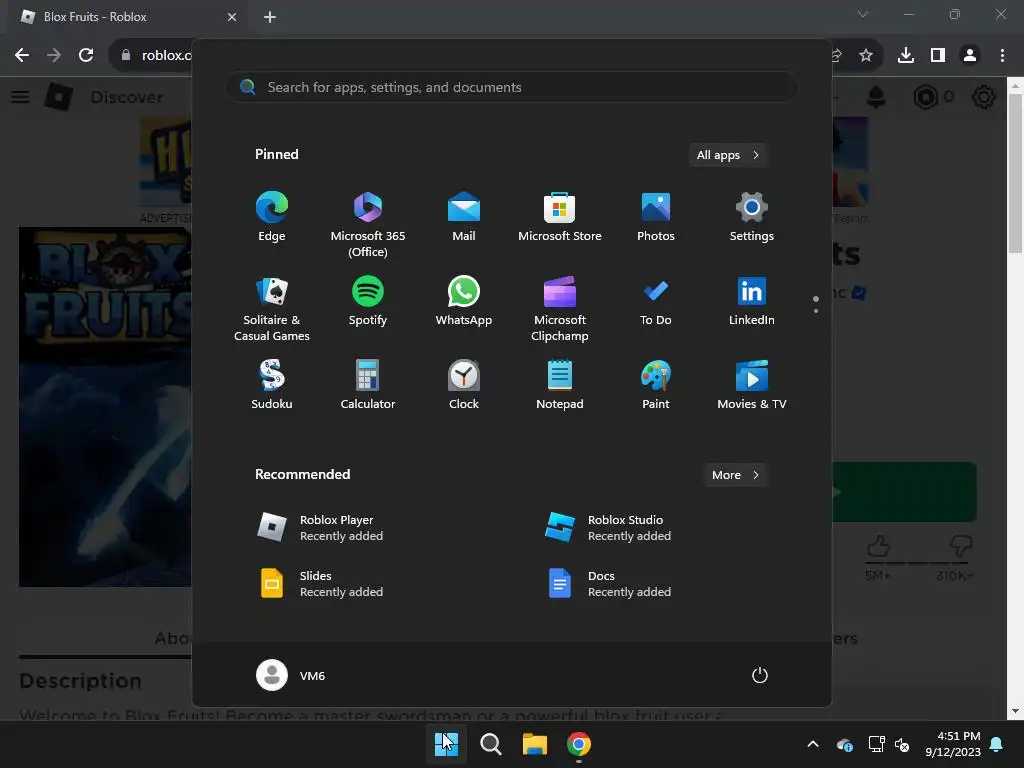Dislike Blox Fruits with thumbs-down
The width and height of the screenshot is (1024, 768).
960,546
